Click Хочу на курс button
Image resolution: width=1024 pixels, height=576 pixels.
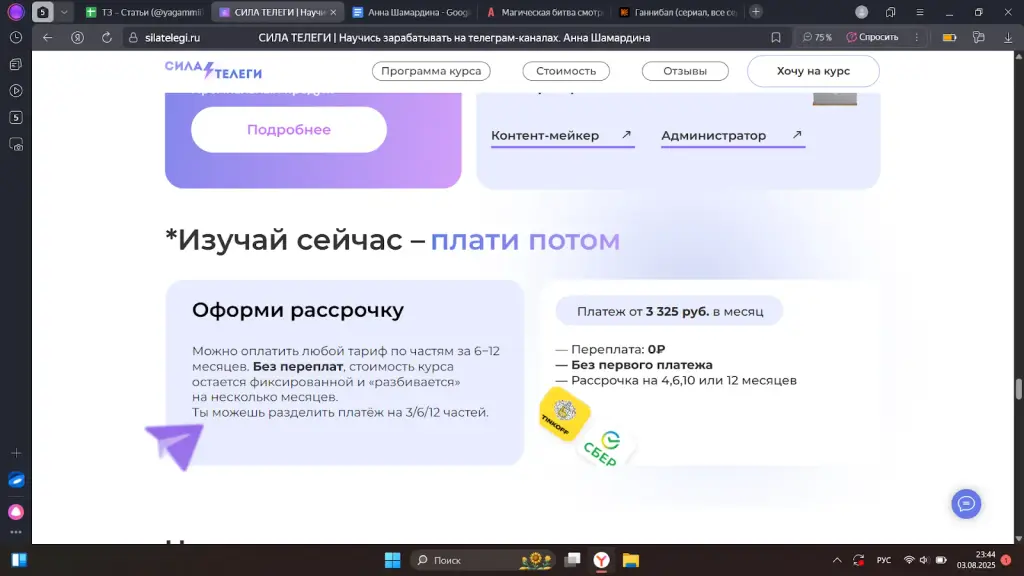[x=813, y=71]
